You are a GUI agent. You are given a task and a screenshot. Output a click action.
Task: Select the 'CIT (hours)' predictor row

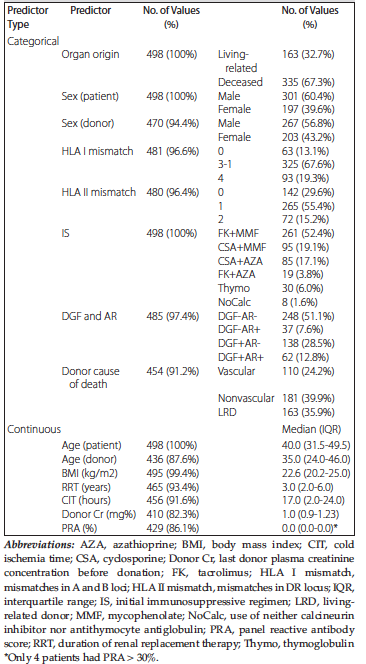(183, 487)
